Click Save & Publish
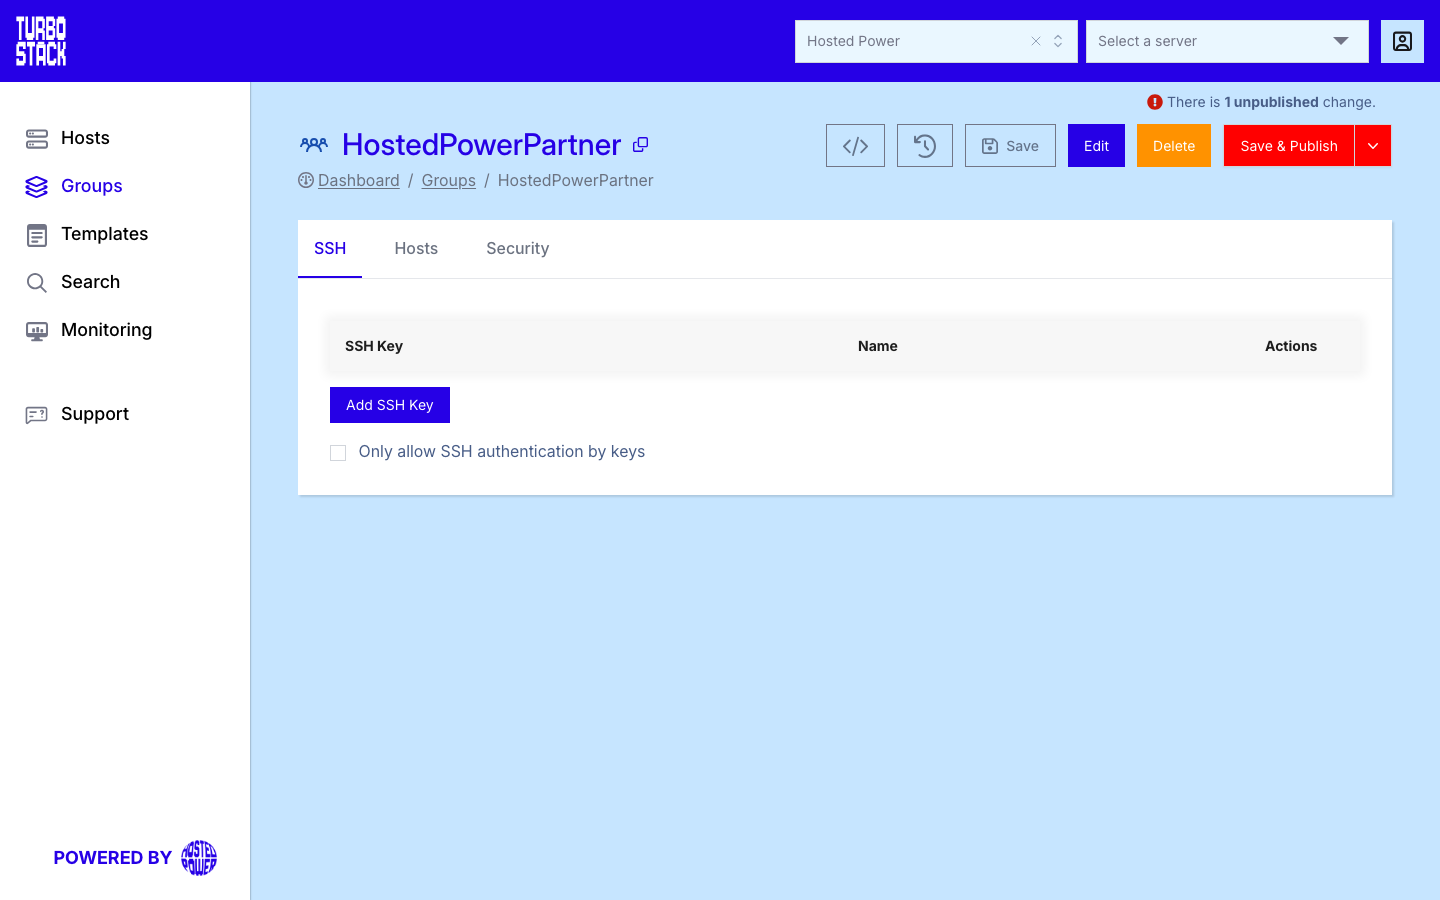The width and height of the screenshot is (1440, 900). 1289,146
